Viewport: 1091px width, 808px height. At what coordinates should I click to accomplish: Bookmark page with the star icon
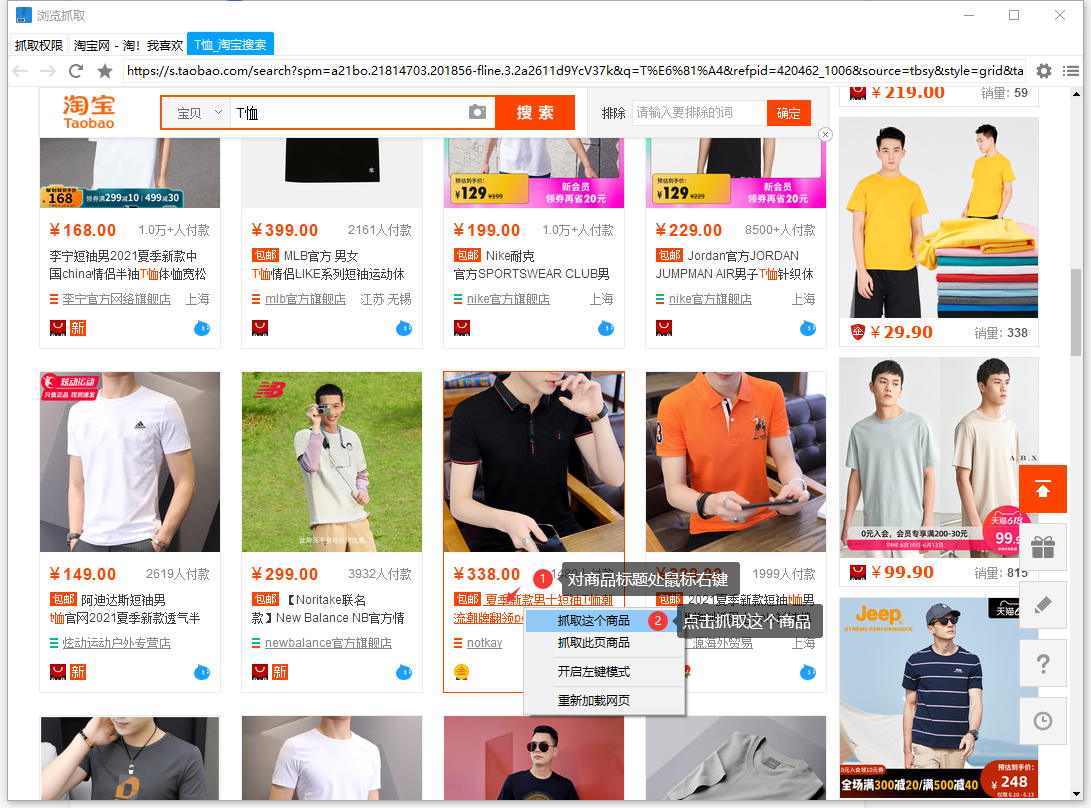105,71
